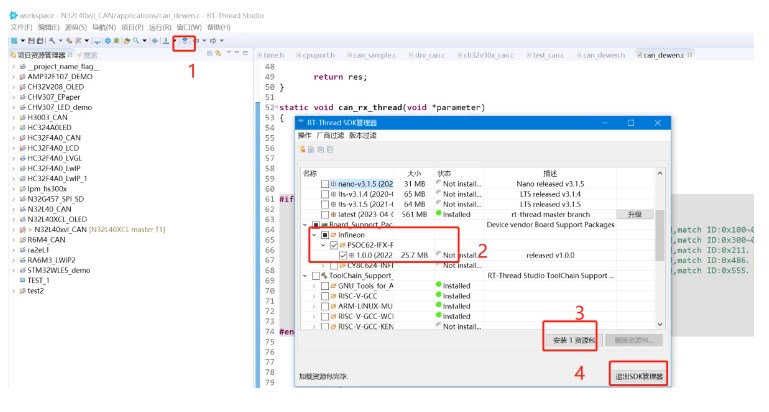Image resolution: width=769 pixels, height=412 pixels.
Task: Click the Infineon folder icon in SDK list
Action: (x=333, y=235)
